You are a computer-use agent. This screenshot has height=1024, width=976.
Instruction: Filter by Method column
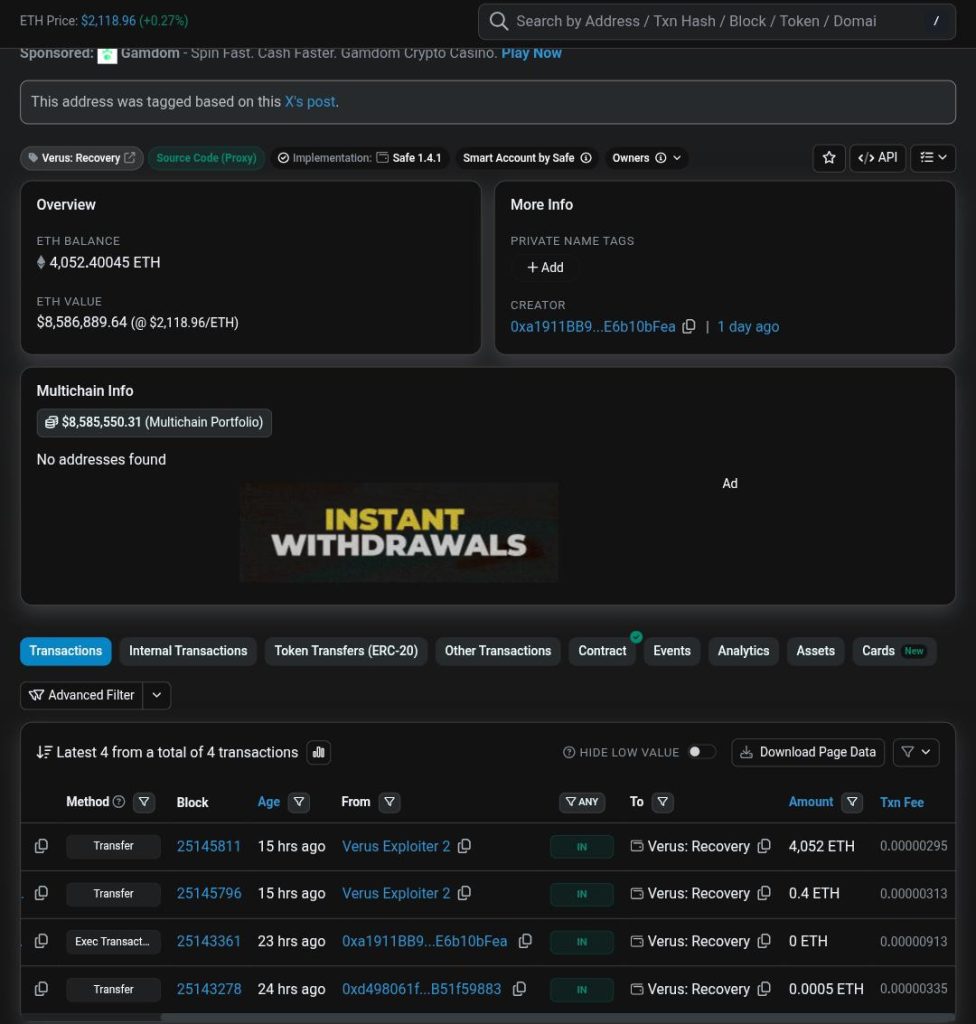pyautogui.click(x=144, y=802)
